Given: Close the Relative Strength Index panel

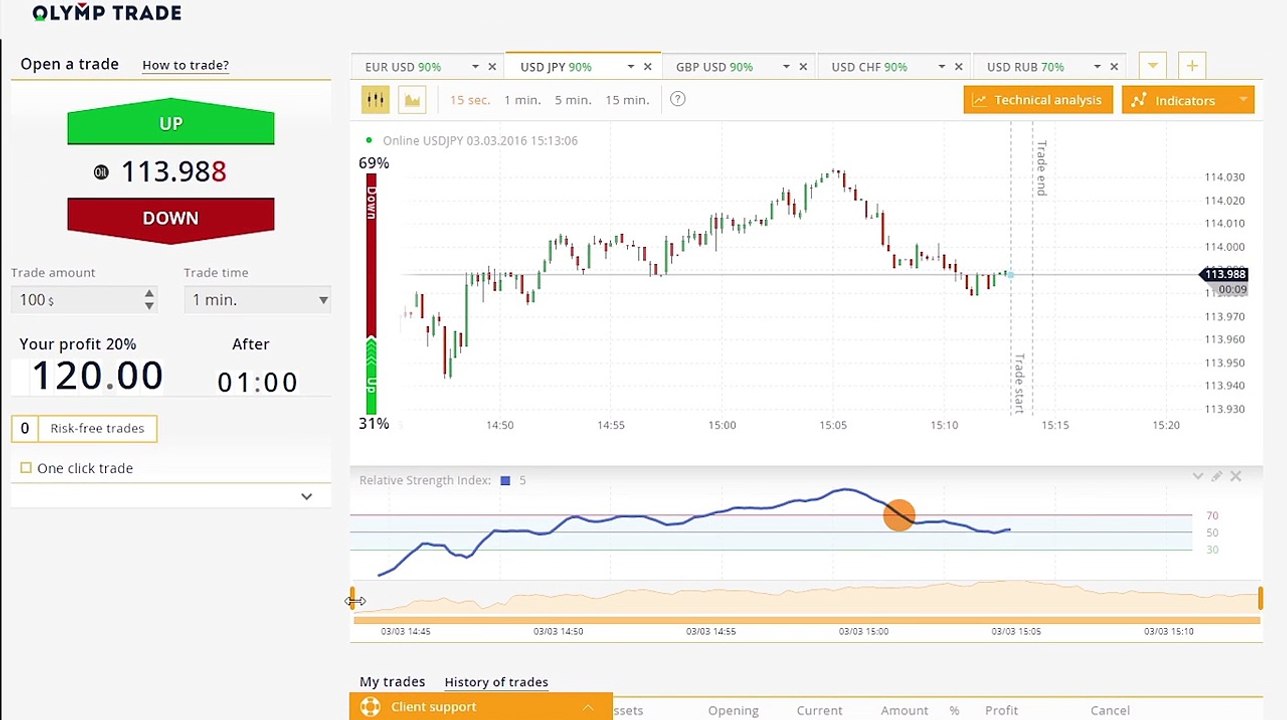Looking at the screenshot, I should click(1236, 476).
